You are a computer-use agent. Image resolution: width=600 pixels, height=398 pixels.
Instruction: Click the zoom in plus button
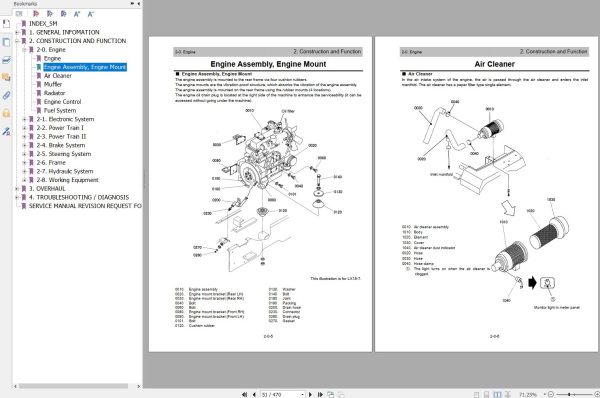597,394
